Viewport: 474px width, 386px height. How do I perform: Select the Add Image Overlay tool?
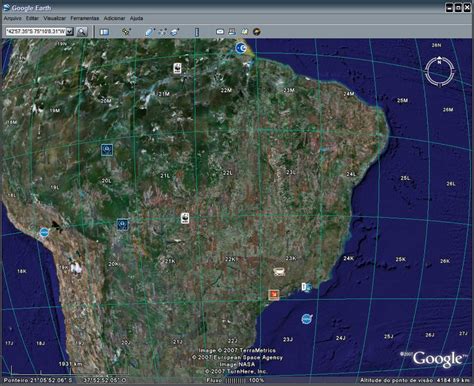pyautogui.click(x=175, y=32)
